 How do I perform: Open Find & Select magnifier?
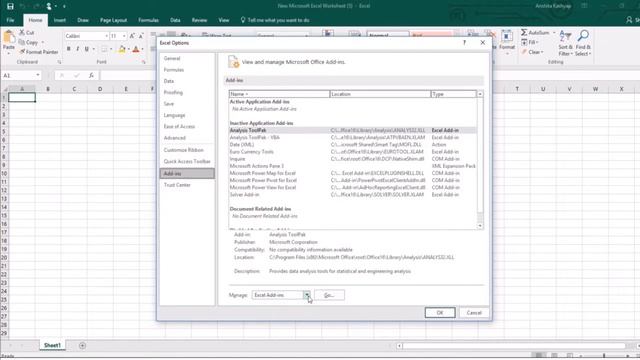[x=583, y=43]
